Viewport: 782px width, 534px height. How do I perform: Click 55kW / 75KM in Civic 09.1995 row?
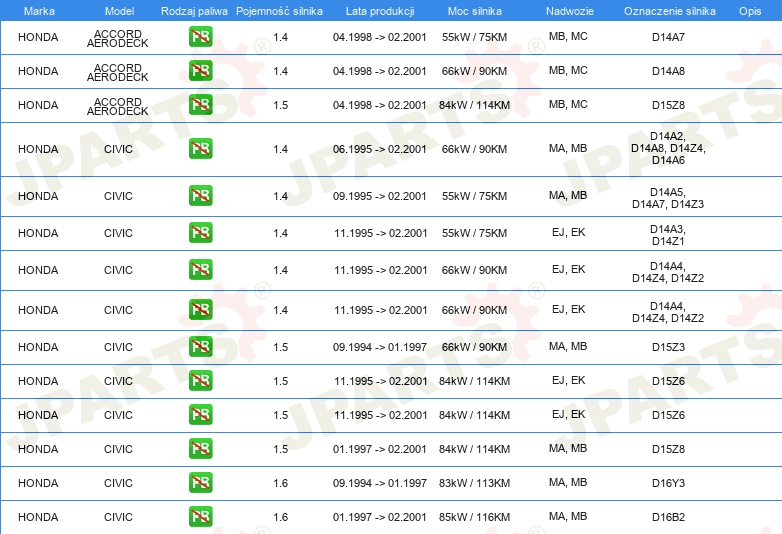click(x=474, y=196)
